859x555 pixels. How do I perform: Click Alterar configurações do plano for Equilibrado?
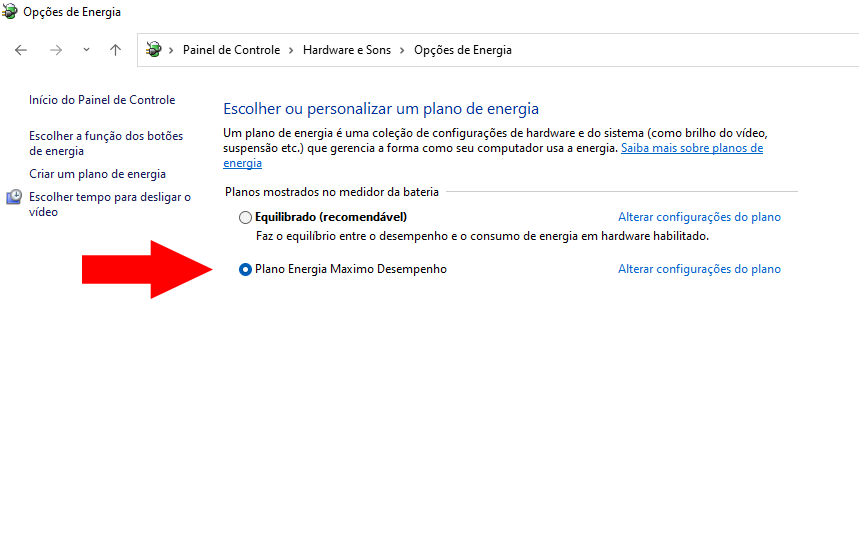[x=699, y=217]
